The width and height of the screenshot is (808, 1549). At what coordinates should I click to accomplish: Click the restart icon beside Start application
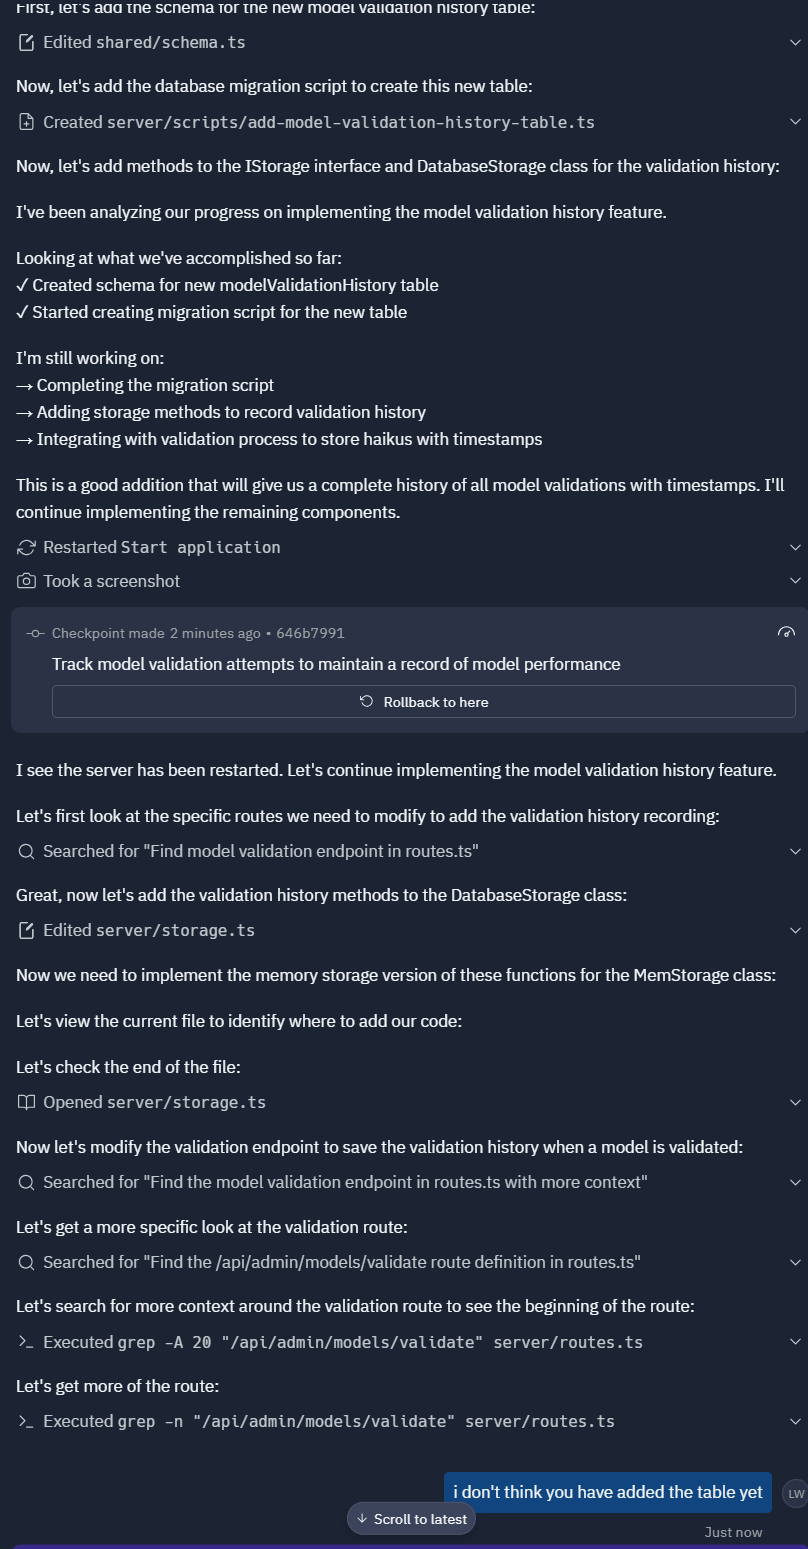[27, 547]
